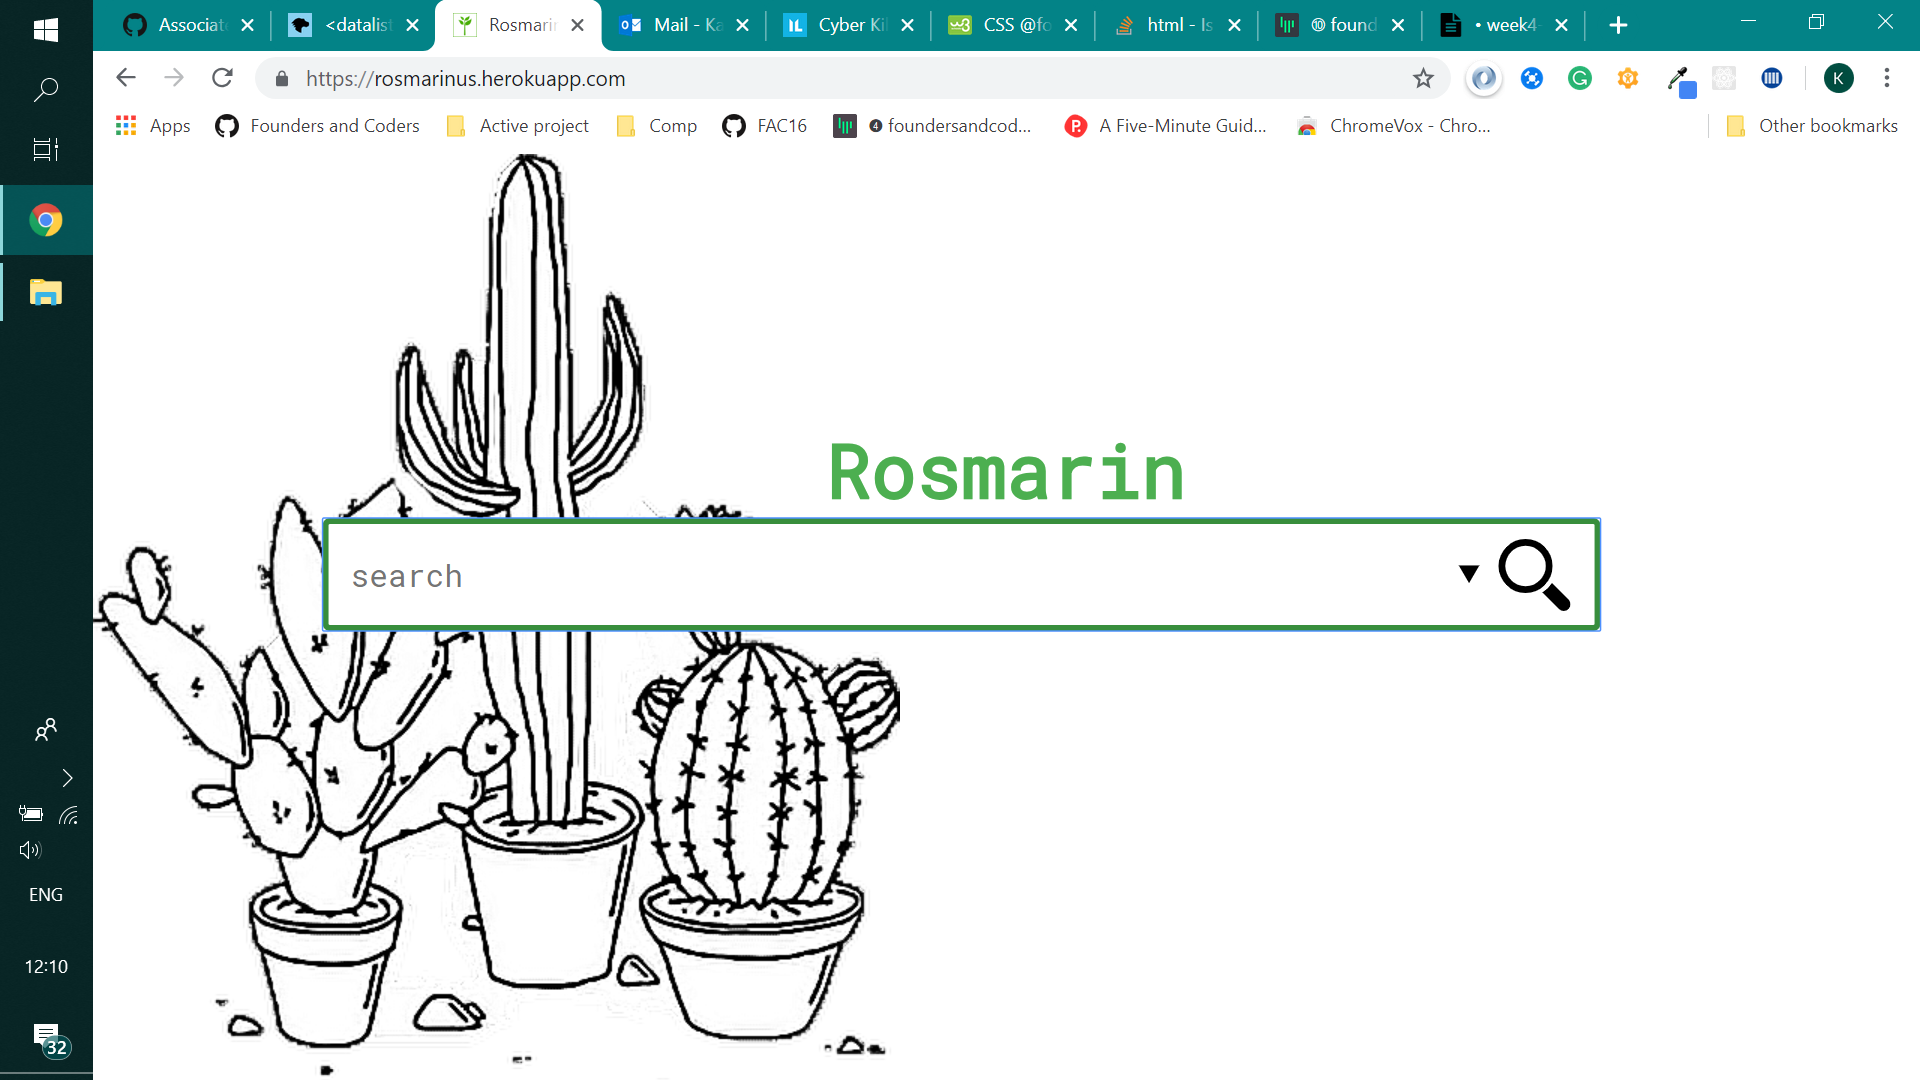
Task: Click the ChromeVox accessibility extension icon
Action: click(x=1627, y=78)
